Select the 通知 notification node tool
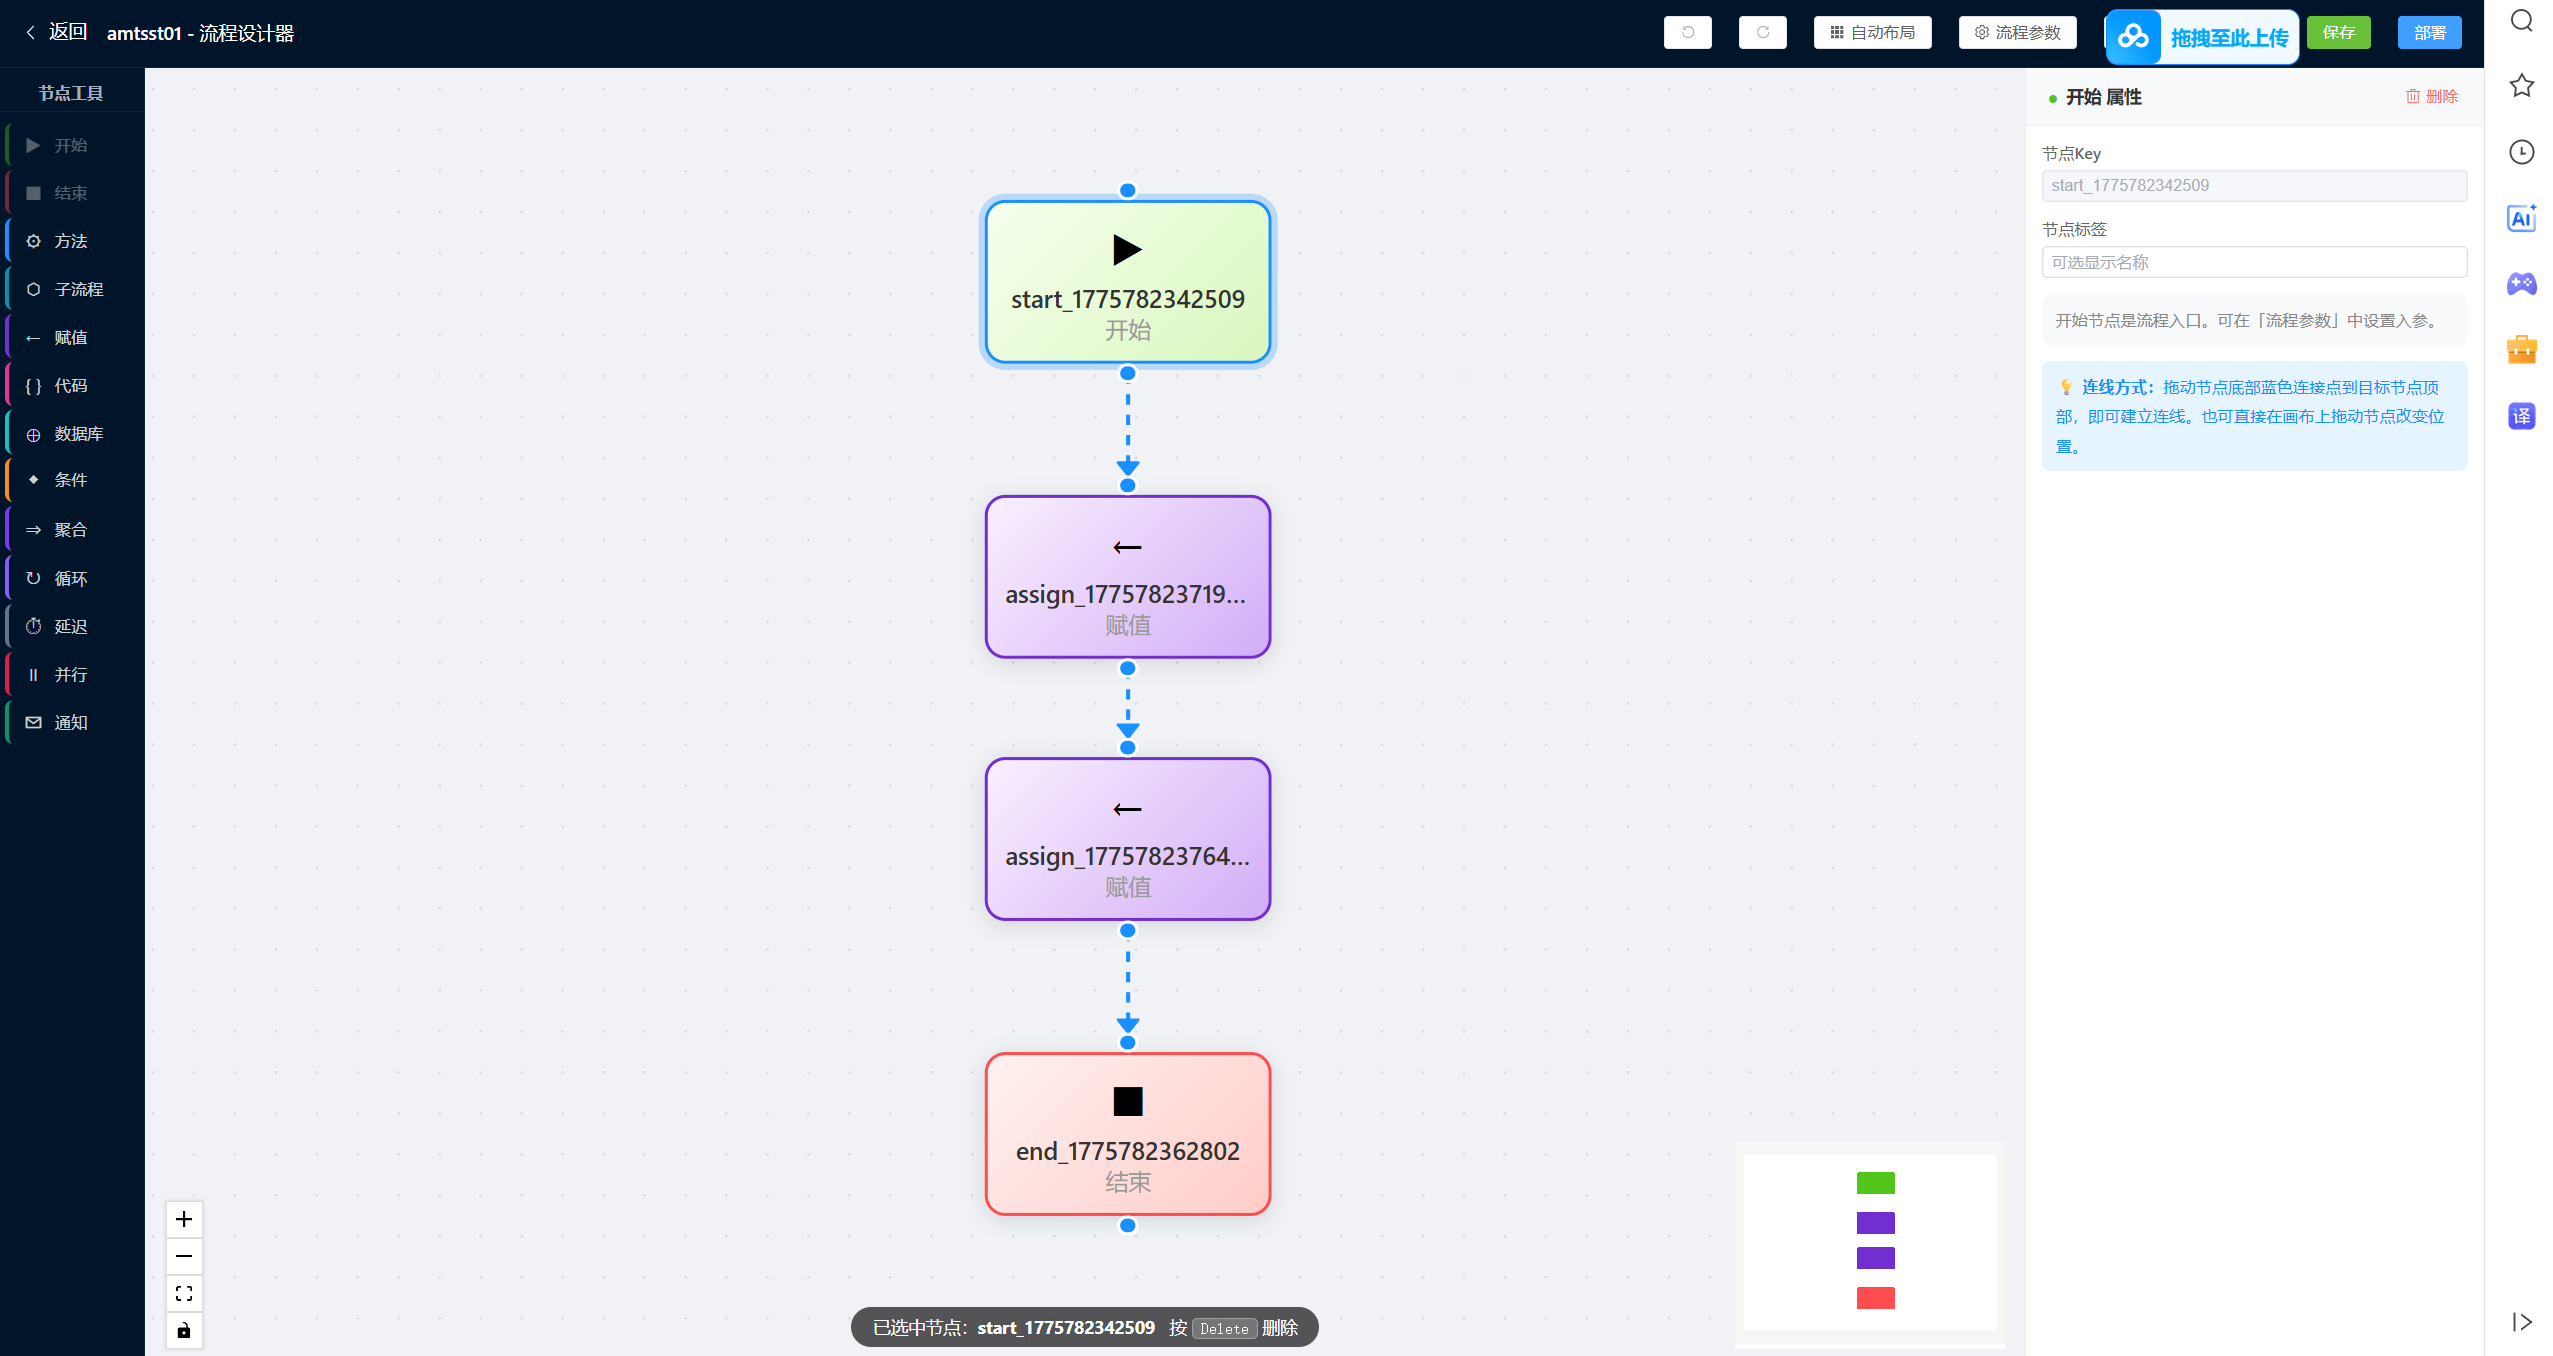Viewport: 2553px width, 1356px height. coord(72,723)
